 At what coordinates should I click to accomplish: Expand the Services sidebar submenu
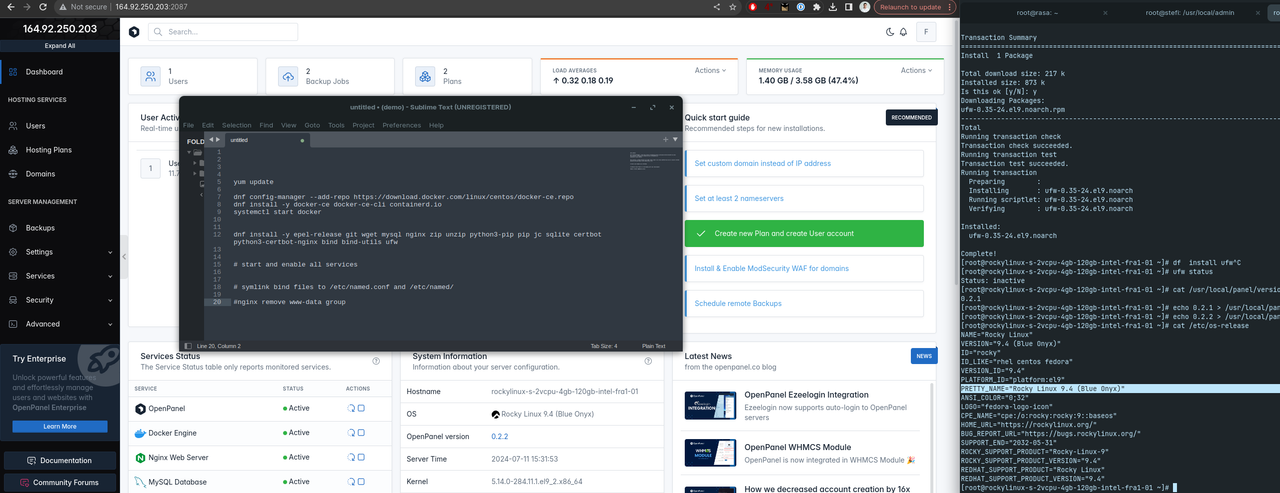click(60, 276)
